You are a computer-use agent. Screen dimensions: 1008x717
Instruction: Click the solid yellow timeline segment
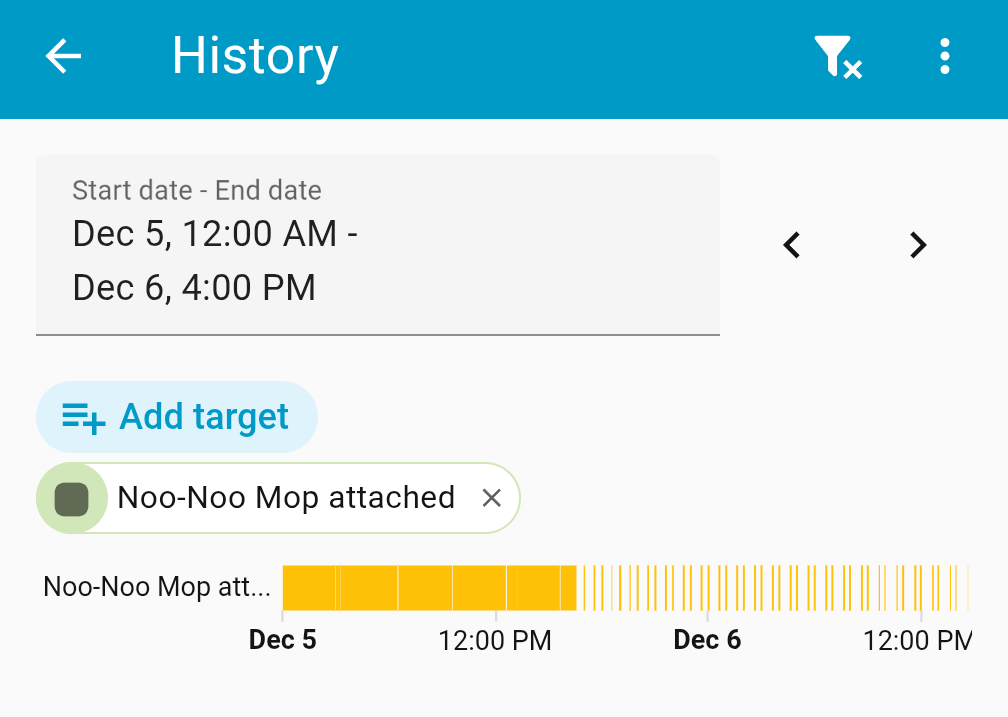click(428, 587)
